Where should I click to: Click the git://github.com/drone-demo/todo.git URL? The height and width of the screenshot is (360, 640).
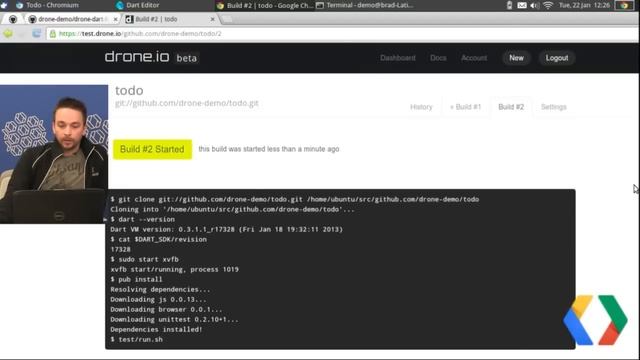pos(187,103)
